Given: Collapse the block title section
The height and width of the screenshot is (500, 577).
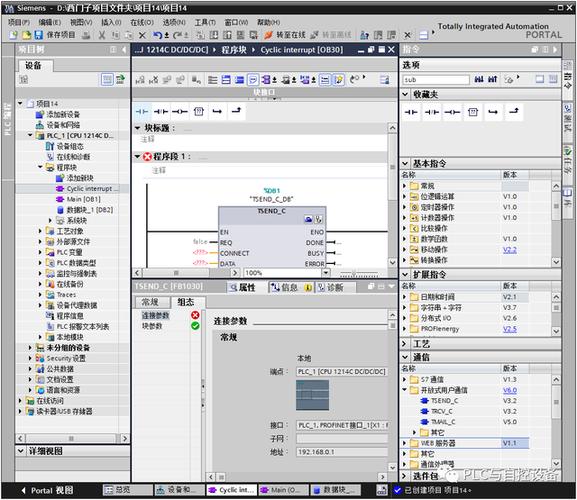Looking at the screenshot, I should (138, 128).
